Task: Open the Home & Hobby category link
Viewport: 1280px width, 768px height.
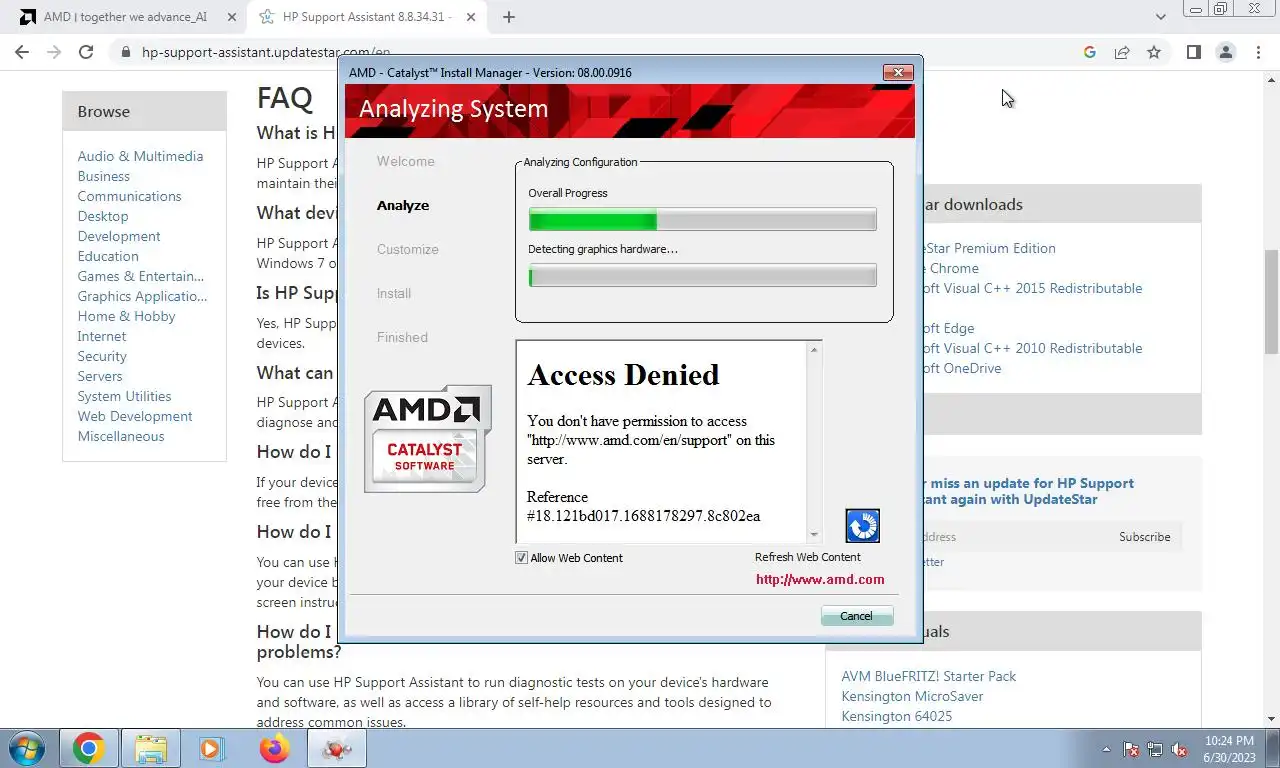Action: click(126, 316)
